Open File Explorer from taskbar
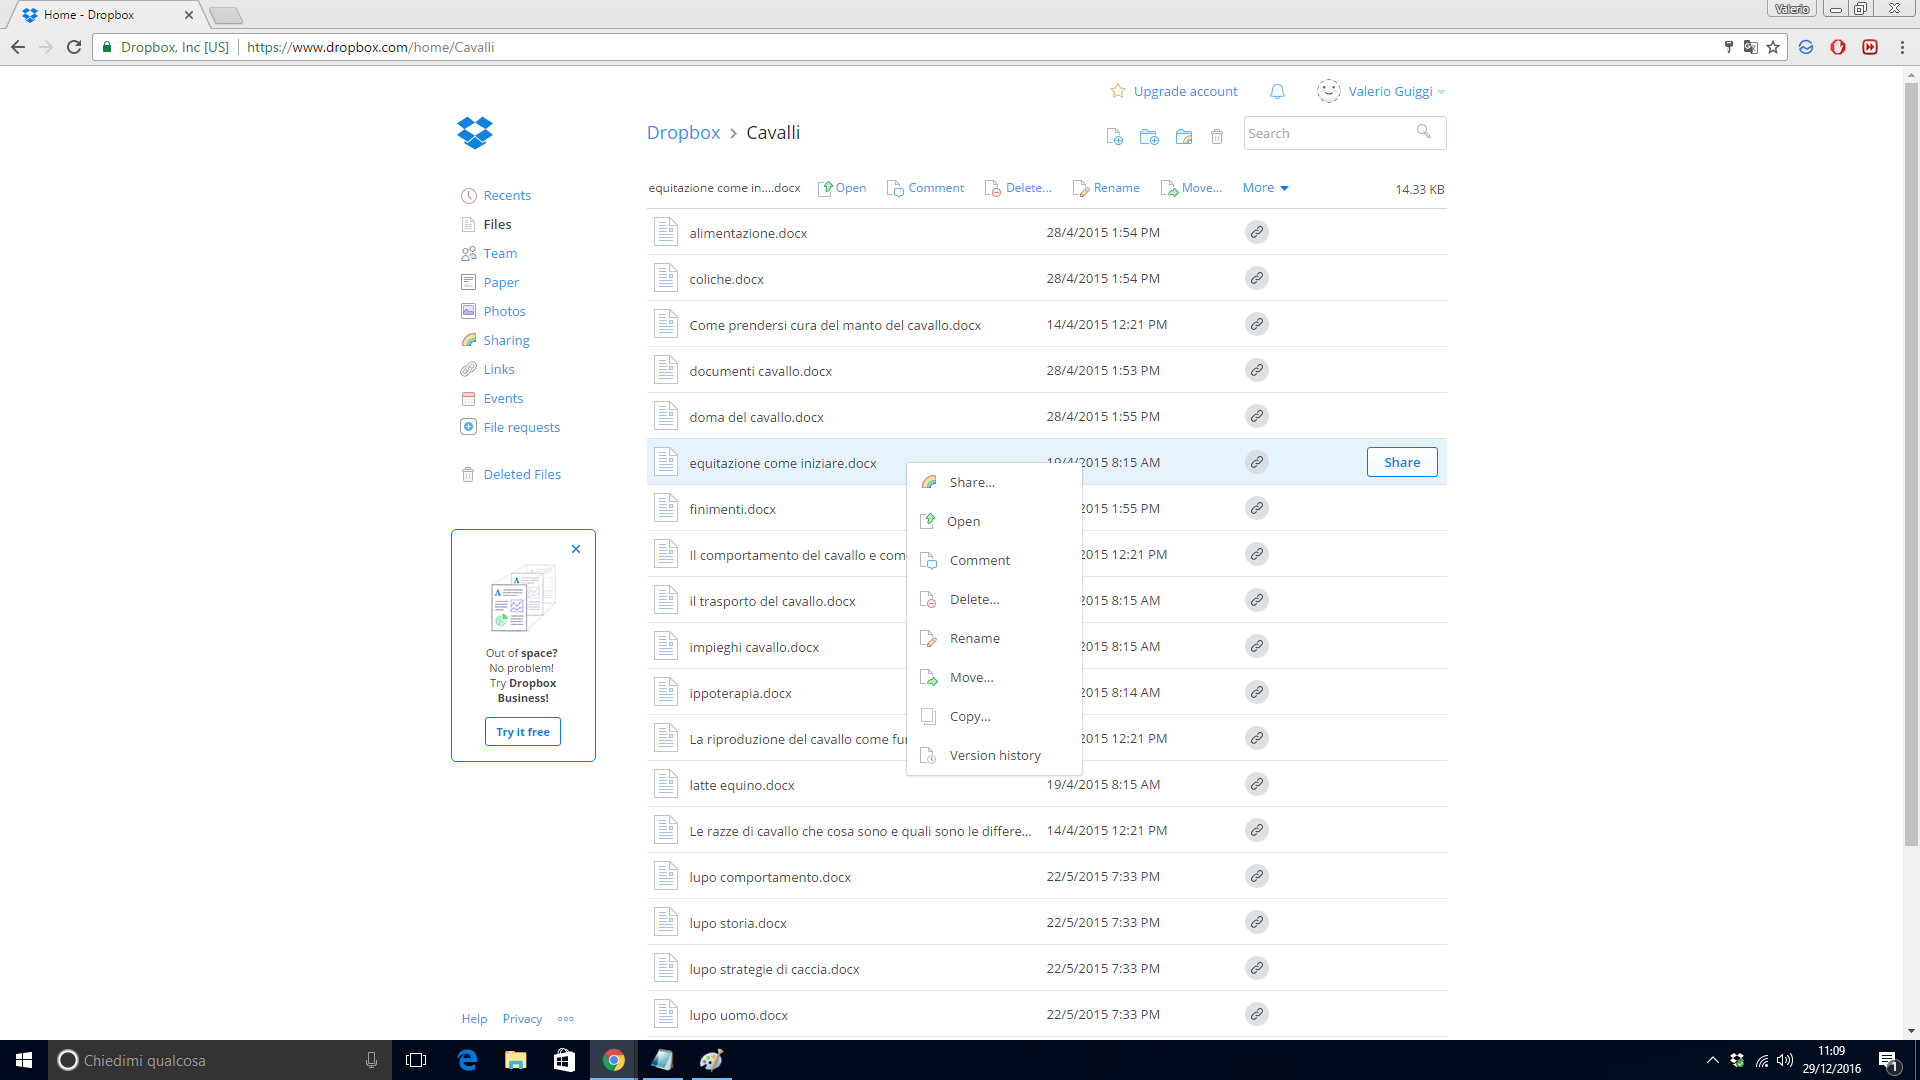Screen dimensions: 1920x1080 point(515,1060)
